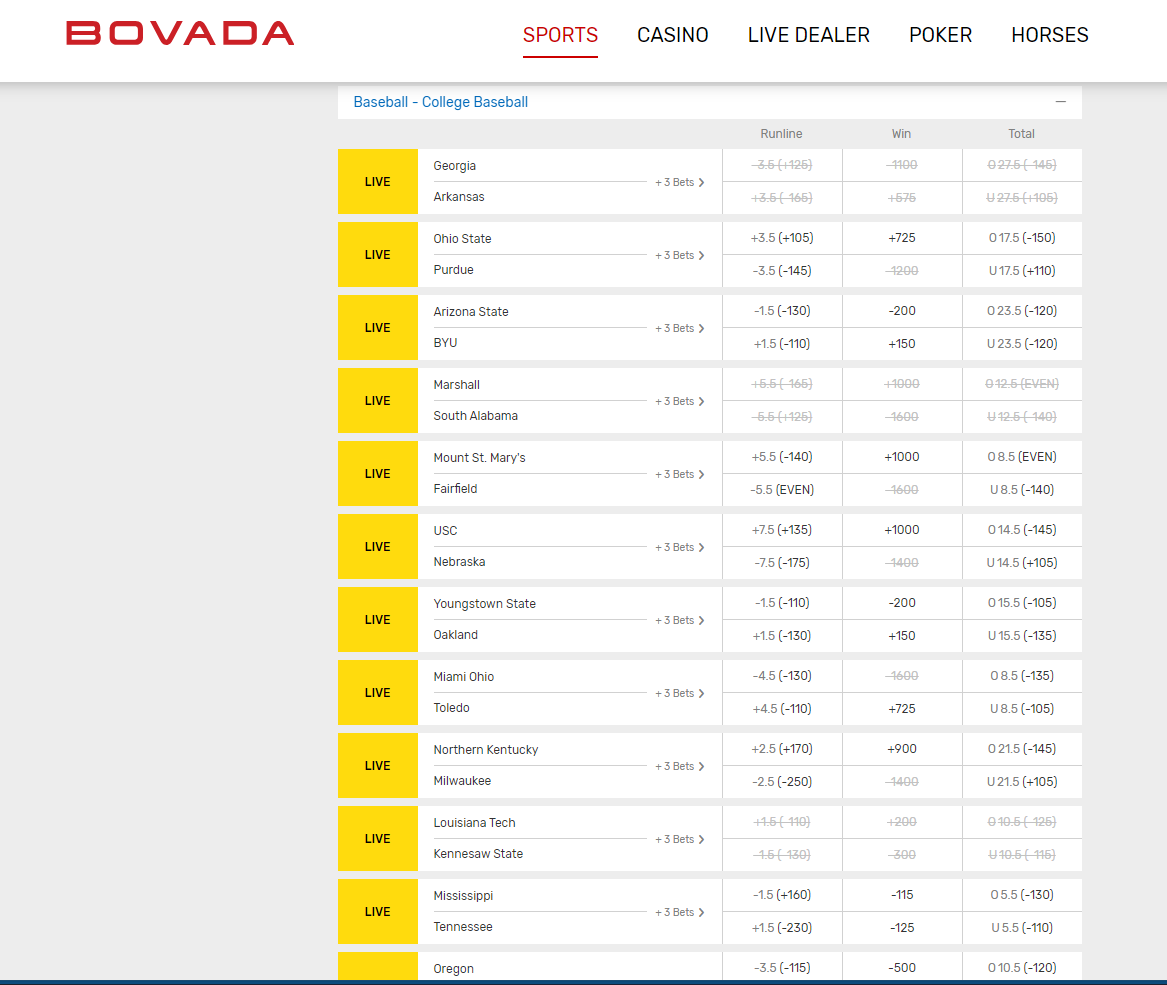Pick over 5.5 (-130) in Mississippi game
The width and height of the screenshot is (1167, 985).
pos(1022,895)
